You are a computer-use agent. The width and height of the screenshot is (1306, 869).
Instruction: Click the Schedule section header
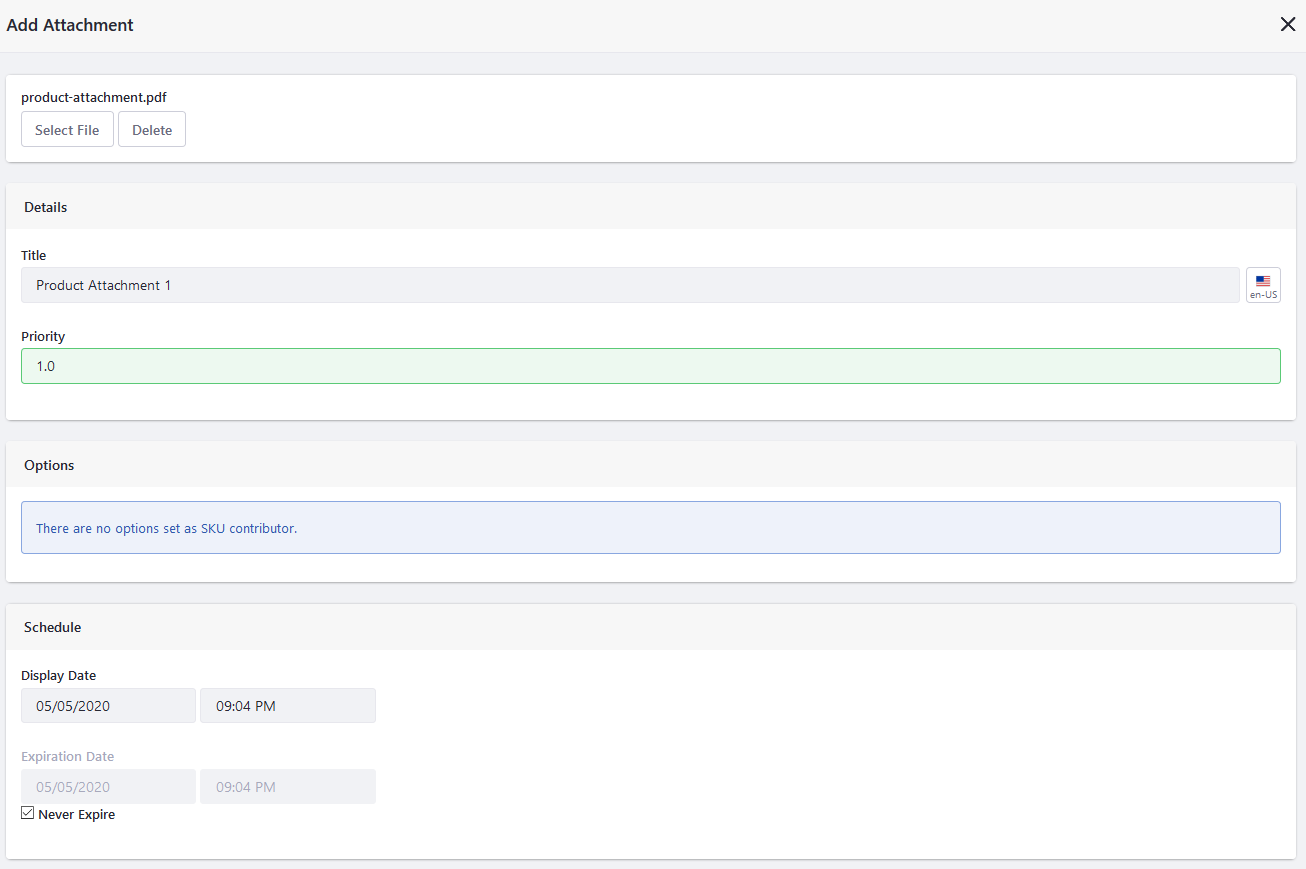[651, 627]
